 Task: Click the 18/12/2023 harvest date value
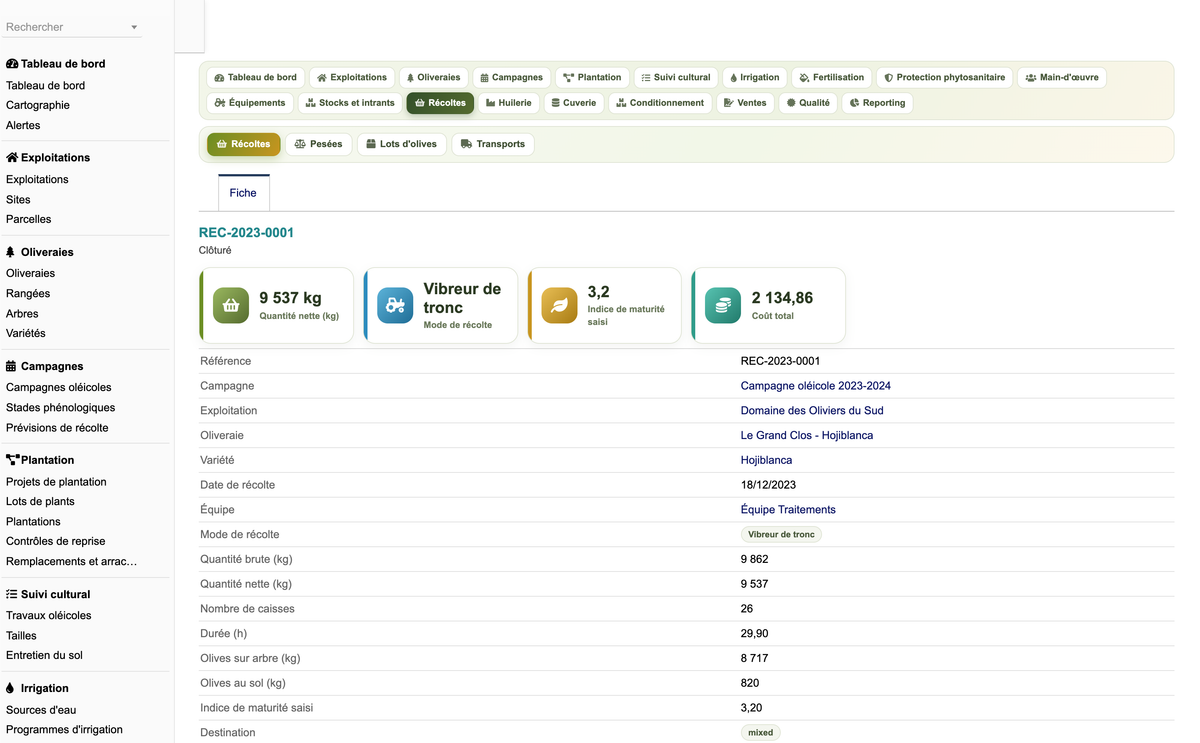tap(768, 485)
